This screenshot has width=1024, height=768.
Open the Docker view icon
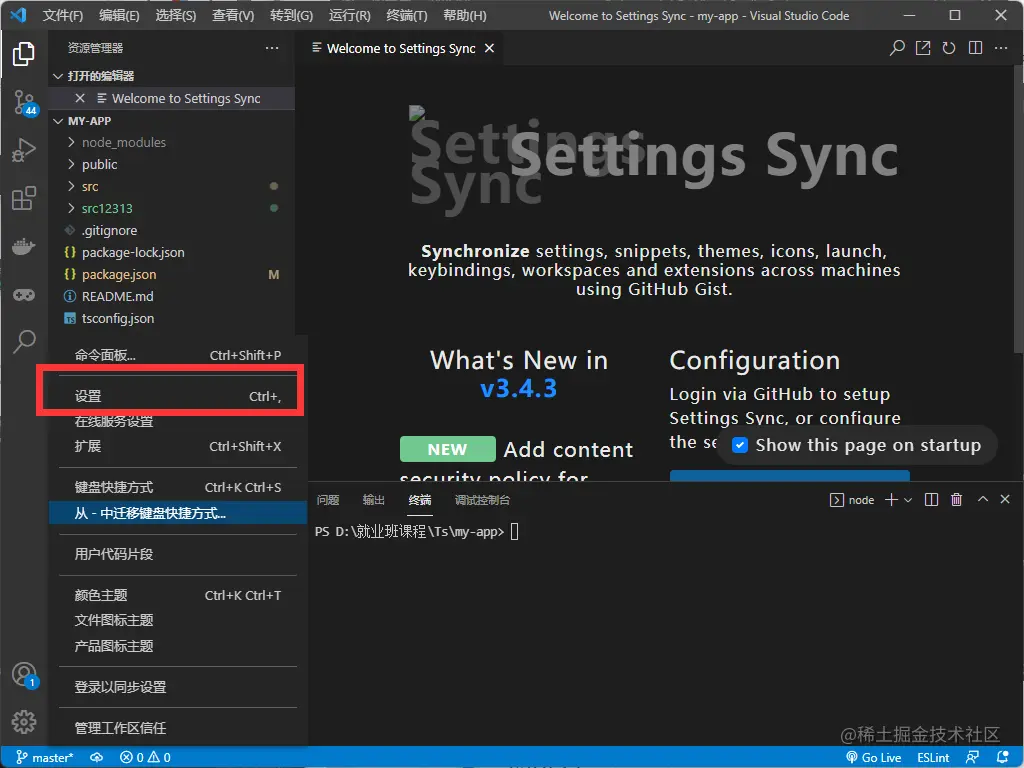click(24, 247)
